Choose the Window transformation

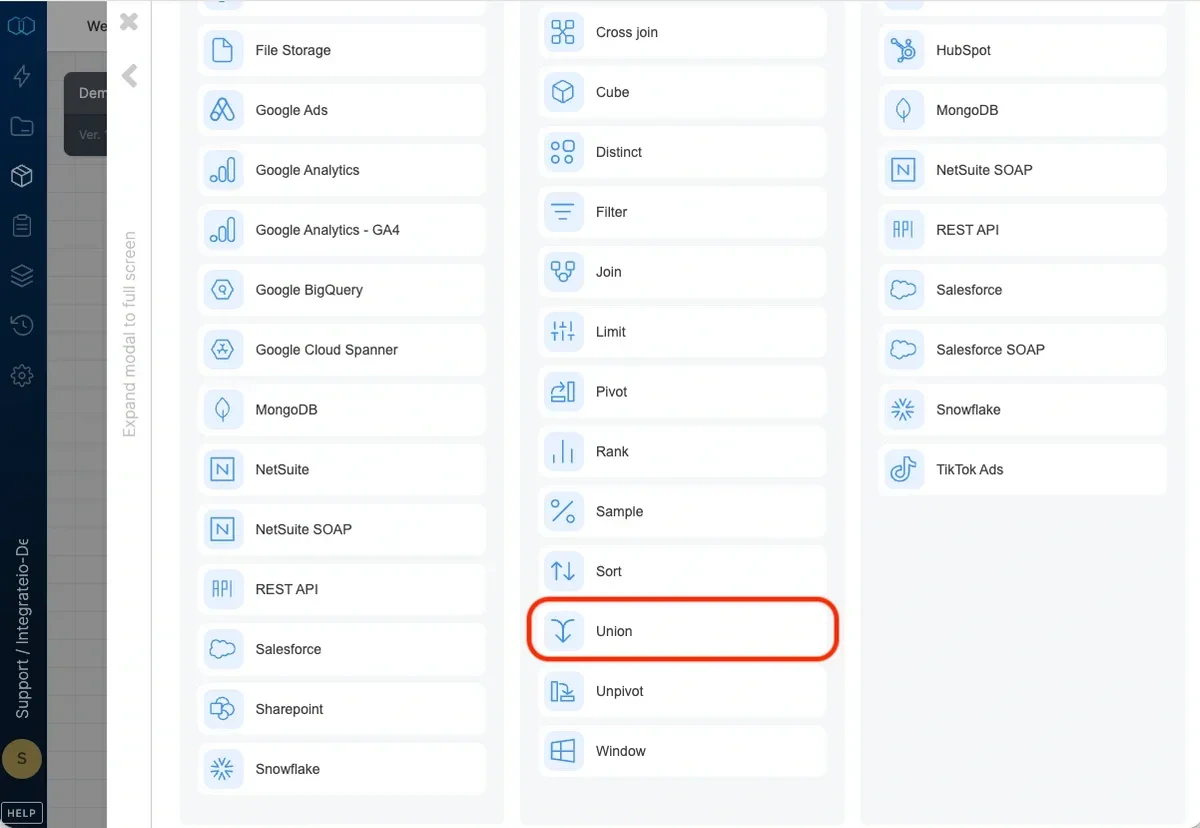[x=682, y=751]
